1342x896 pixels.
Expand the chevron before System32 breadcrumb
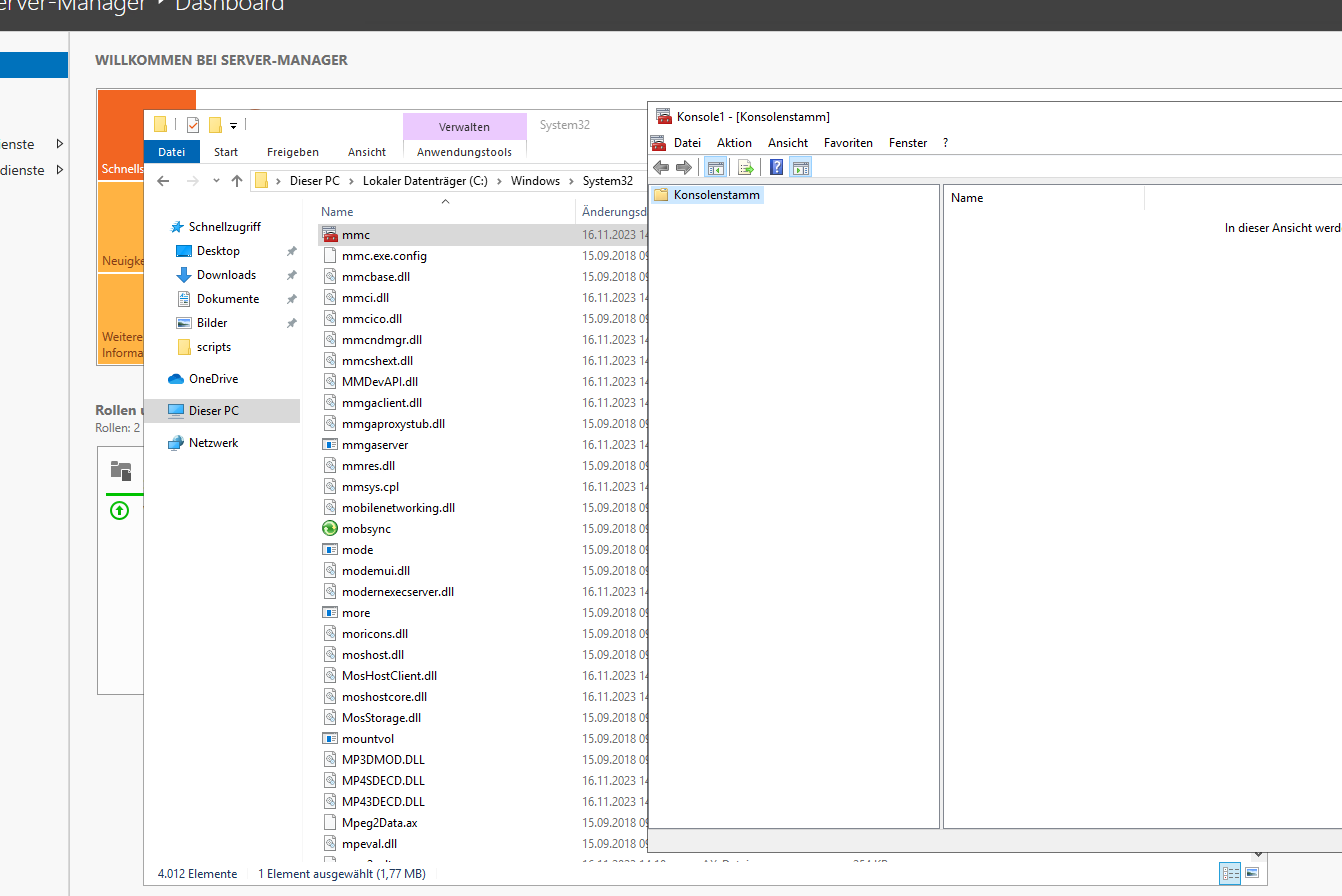click(x=572, y=181)
